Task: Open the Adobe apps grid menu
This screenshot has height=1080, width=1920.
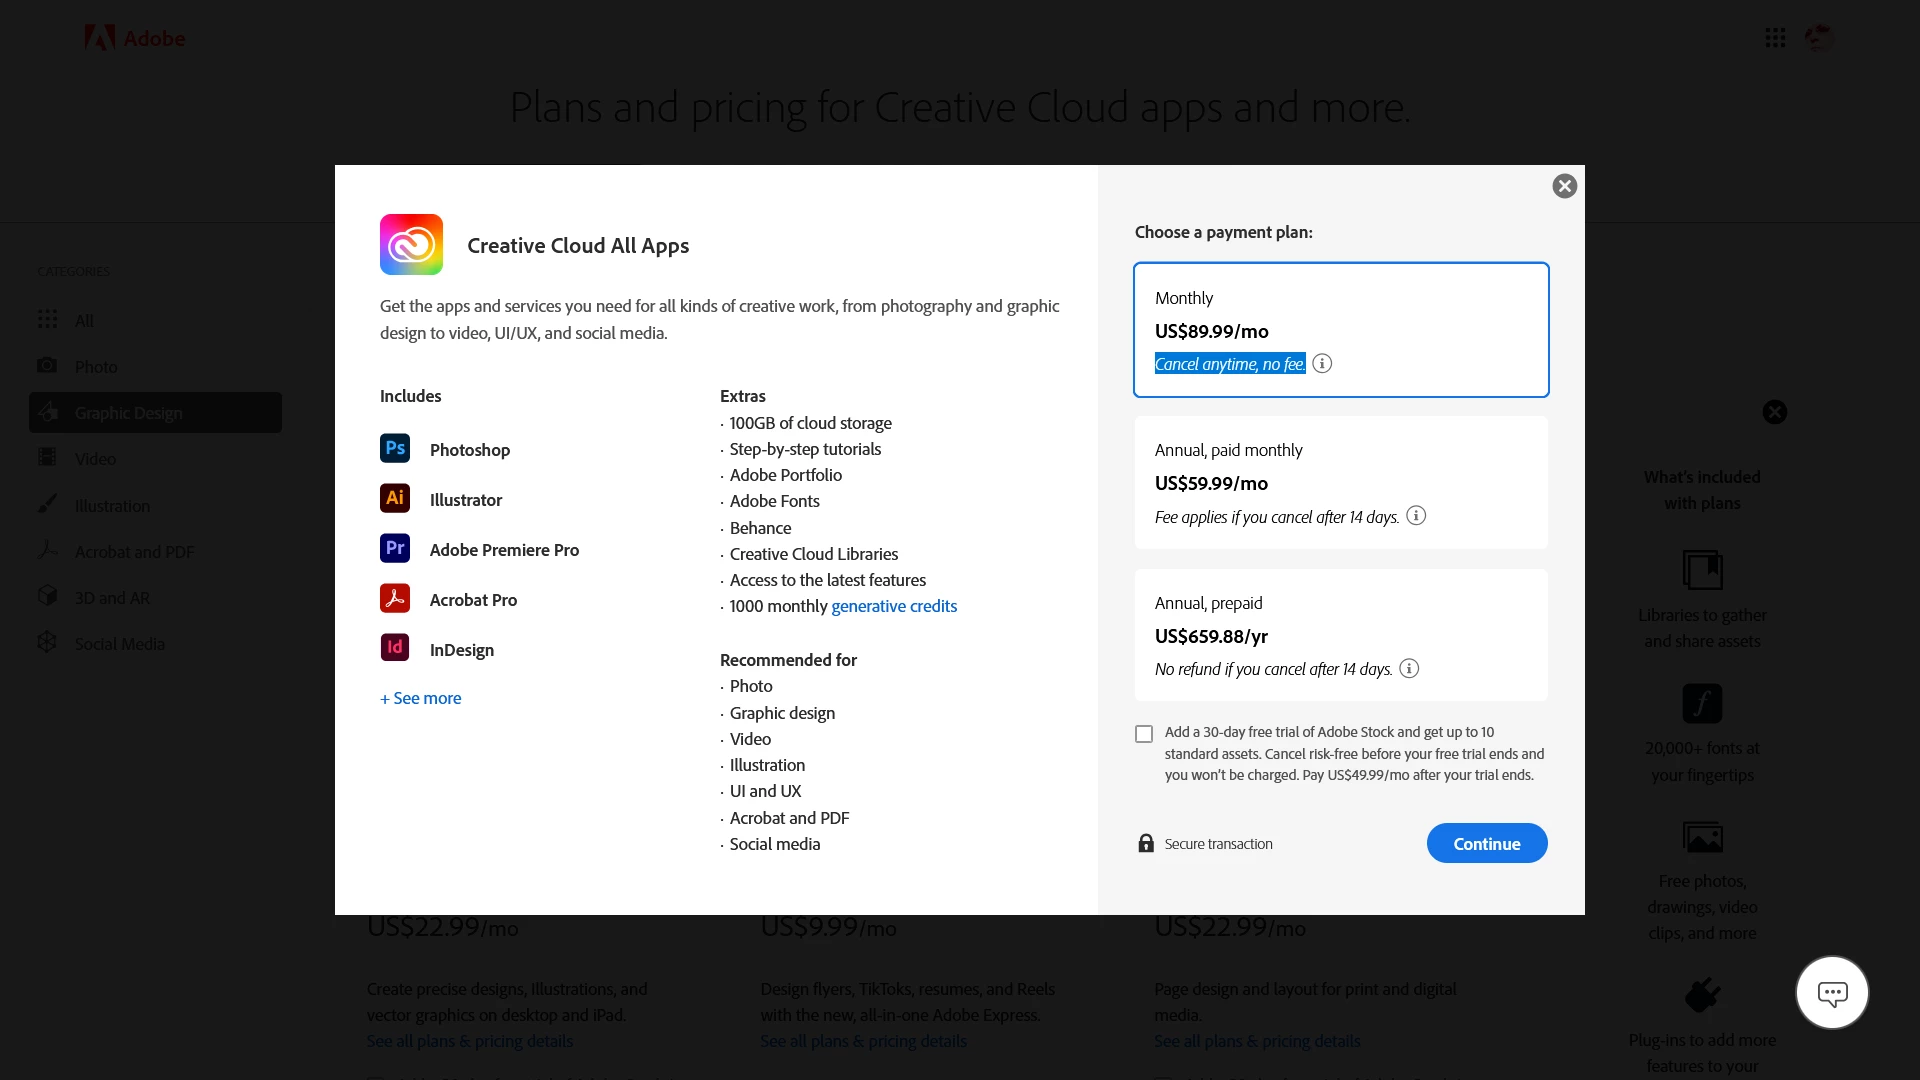Action: pyautogui.click(x=1775, y=38)
